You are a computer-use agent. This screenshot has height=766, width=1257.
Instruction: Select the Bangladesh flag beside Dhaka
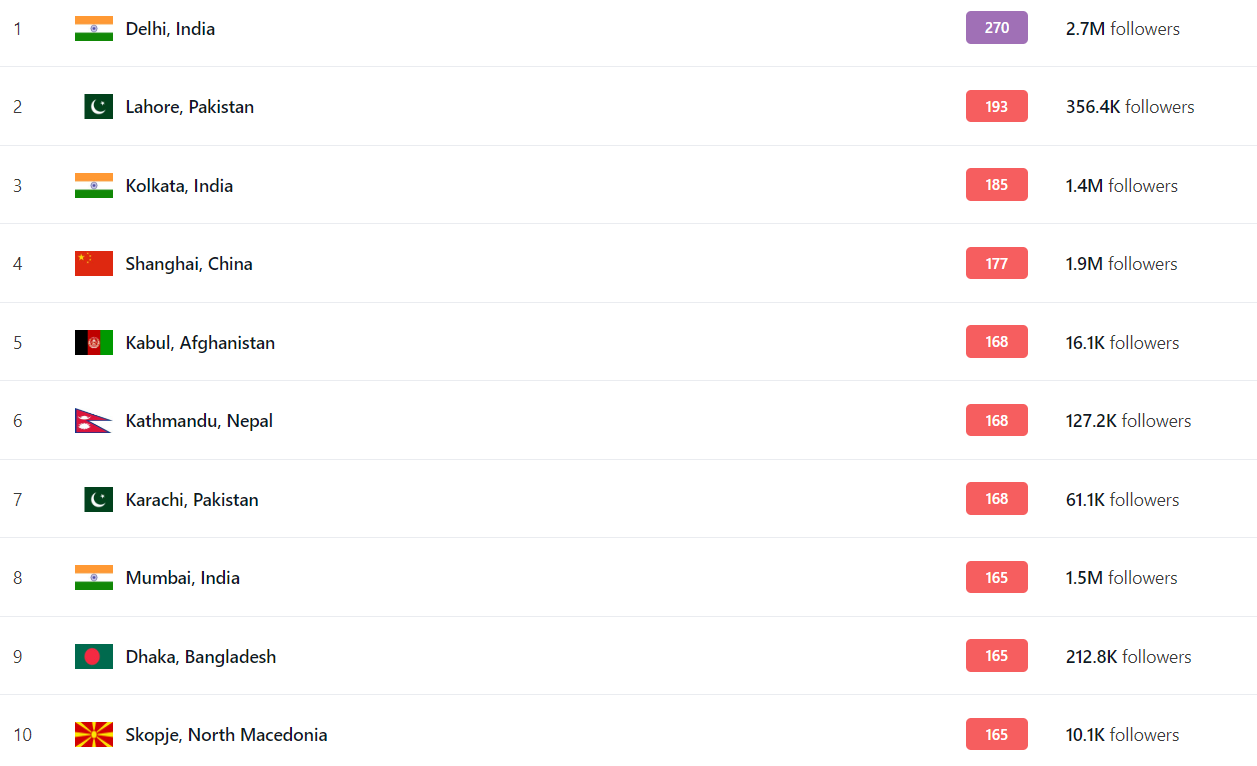click(94, 656)
